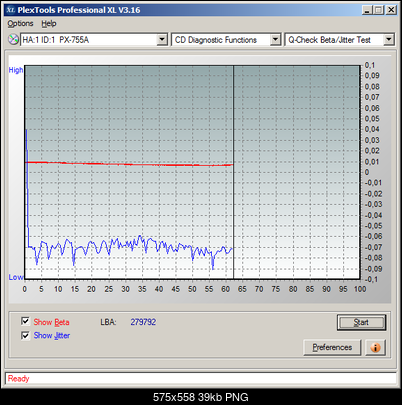Minimize the PlexTools window

367,10
